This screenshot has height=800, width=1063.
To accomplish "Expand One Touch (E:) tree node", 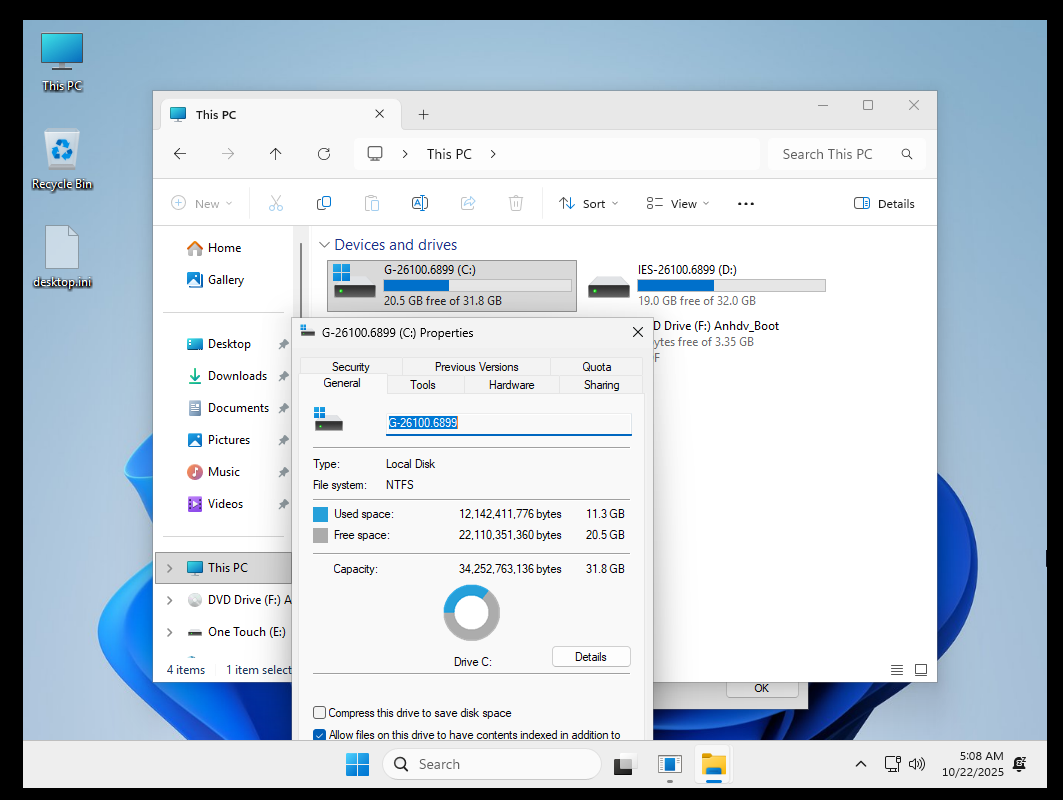I will click(x=169, y=632).
